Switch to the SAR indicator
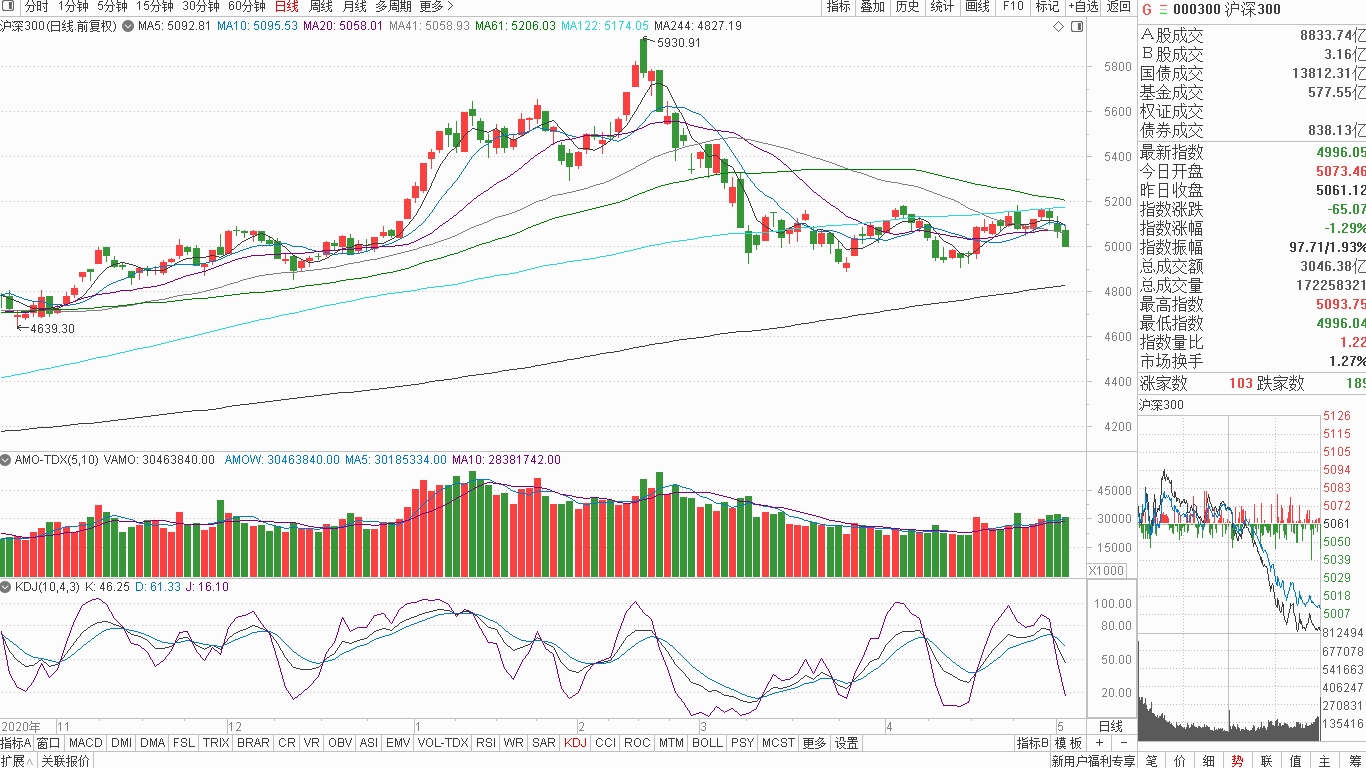 click(544, 743)
